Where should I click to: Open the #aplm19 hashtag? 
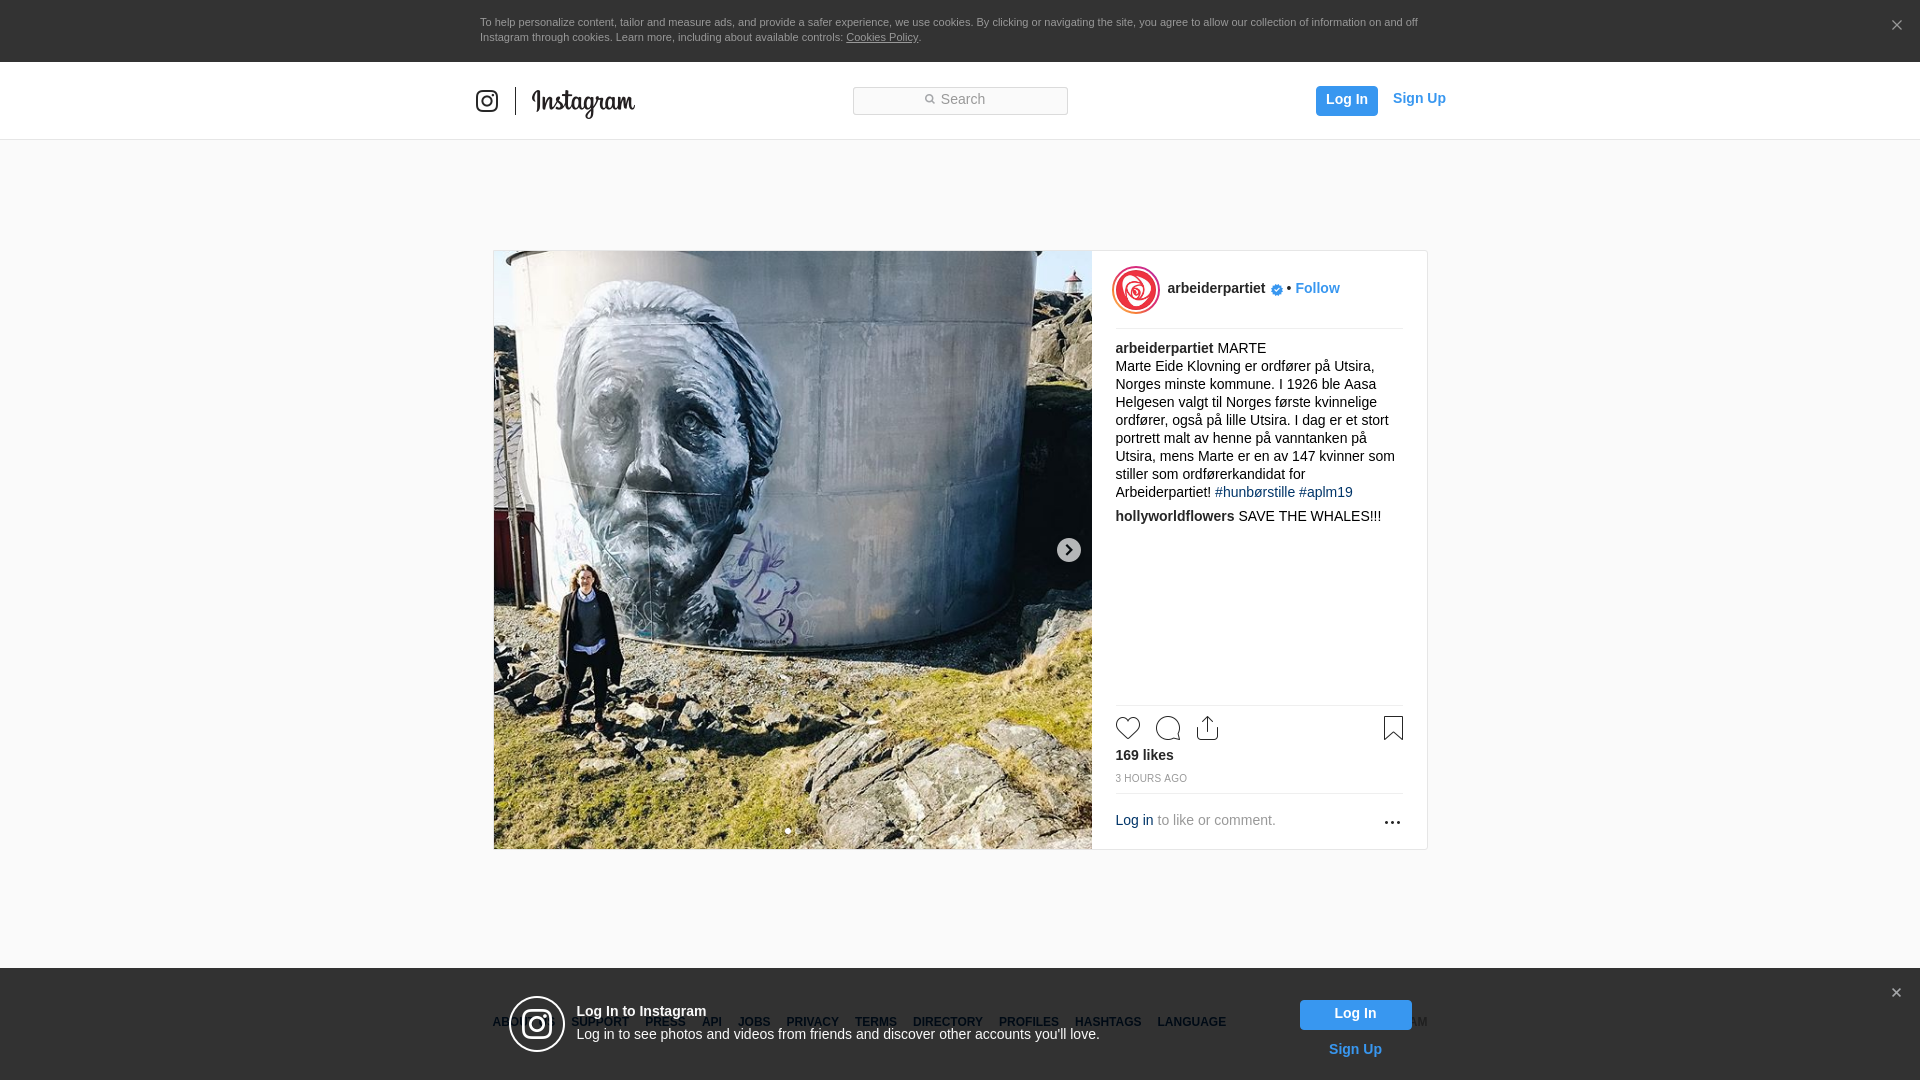1326,492
